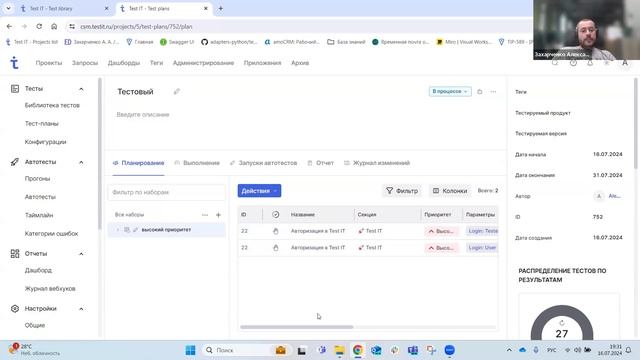The width and height of the screenshot is (640, 360).
Task: Open Журнал вебхуков in the sidebar
Action: [50, 289]
